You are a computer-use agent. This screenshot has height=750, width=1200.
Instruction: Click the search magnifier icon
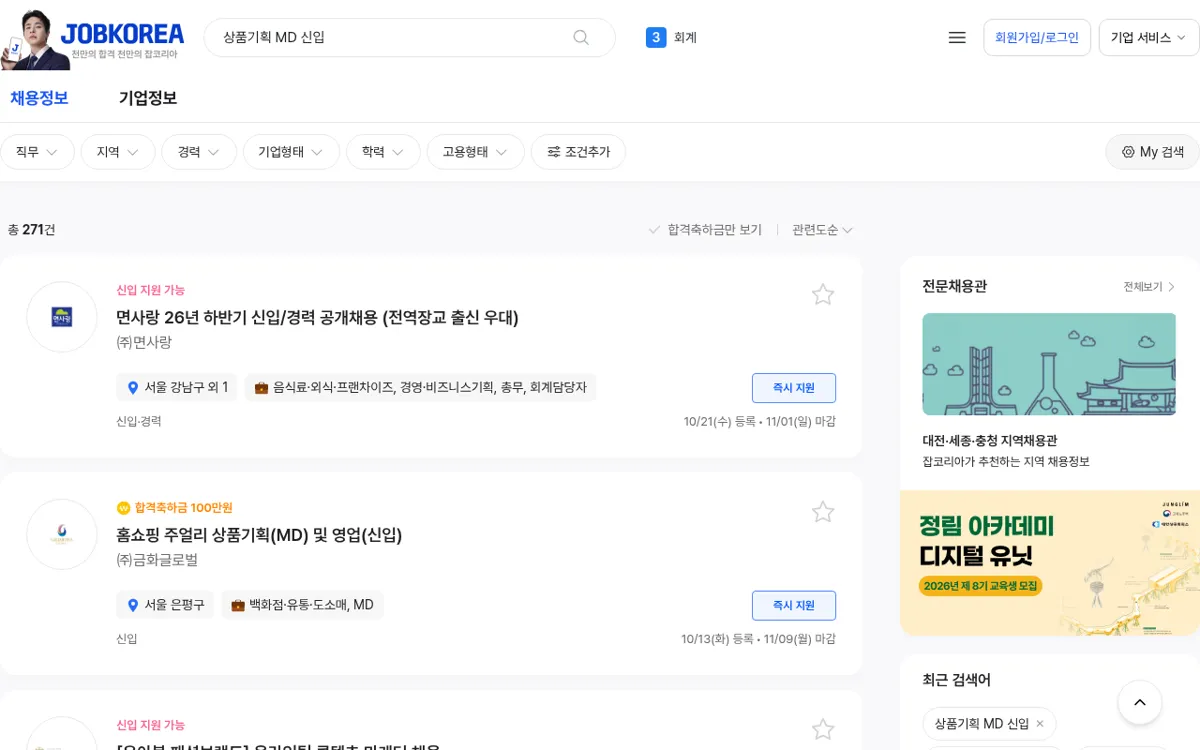581,37
